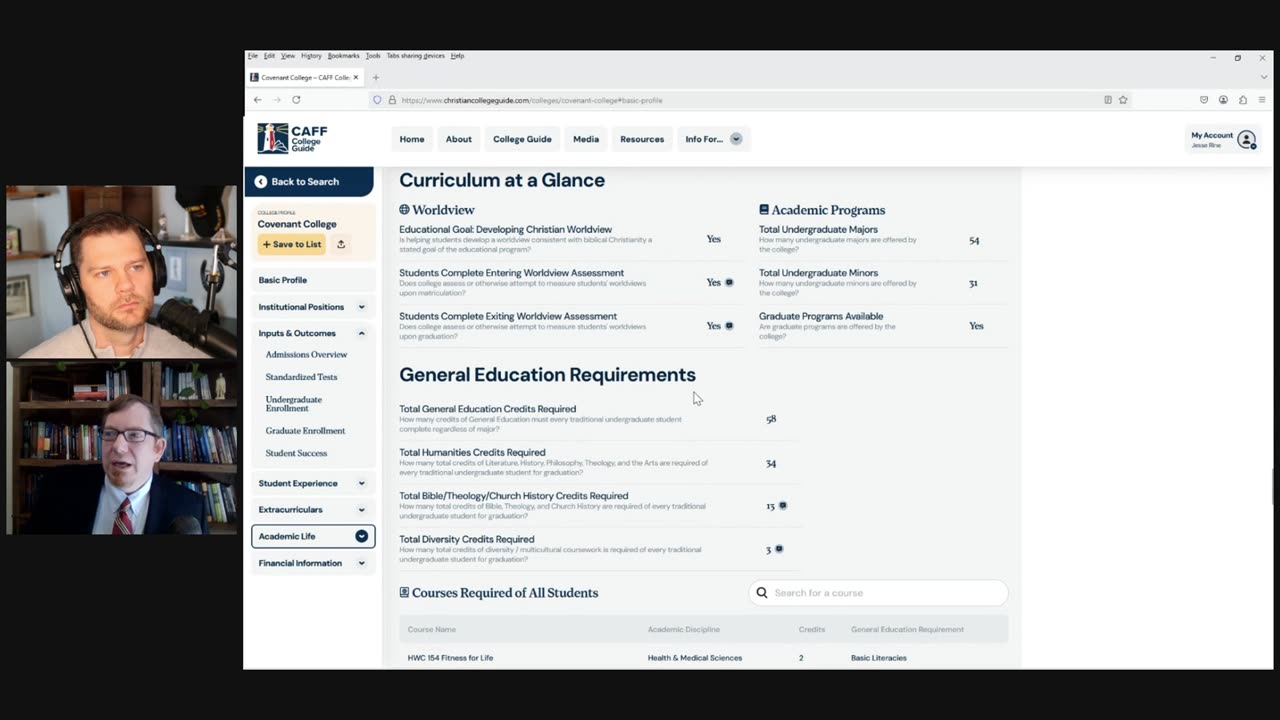The width and height of the screenshot is (1280, 720).
Task: Click the CAFF College Guide logo
Action: click(x=292, y=138)
